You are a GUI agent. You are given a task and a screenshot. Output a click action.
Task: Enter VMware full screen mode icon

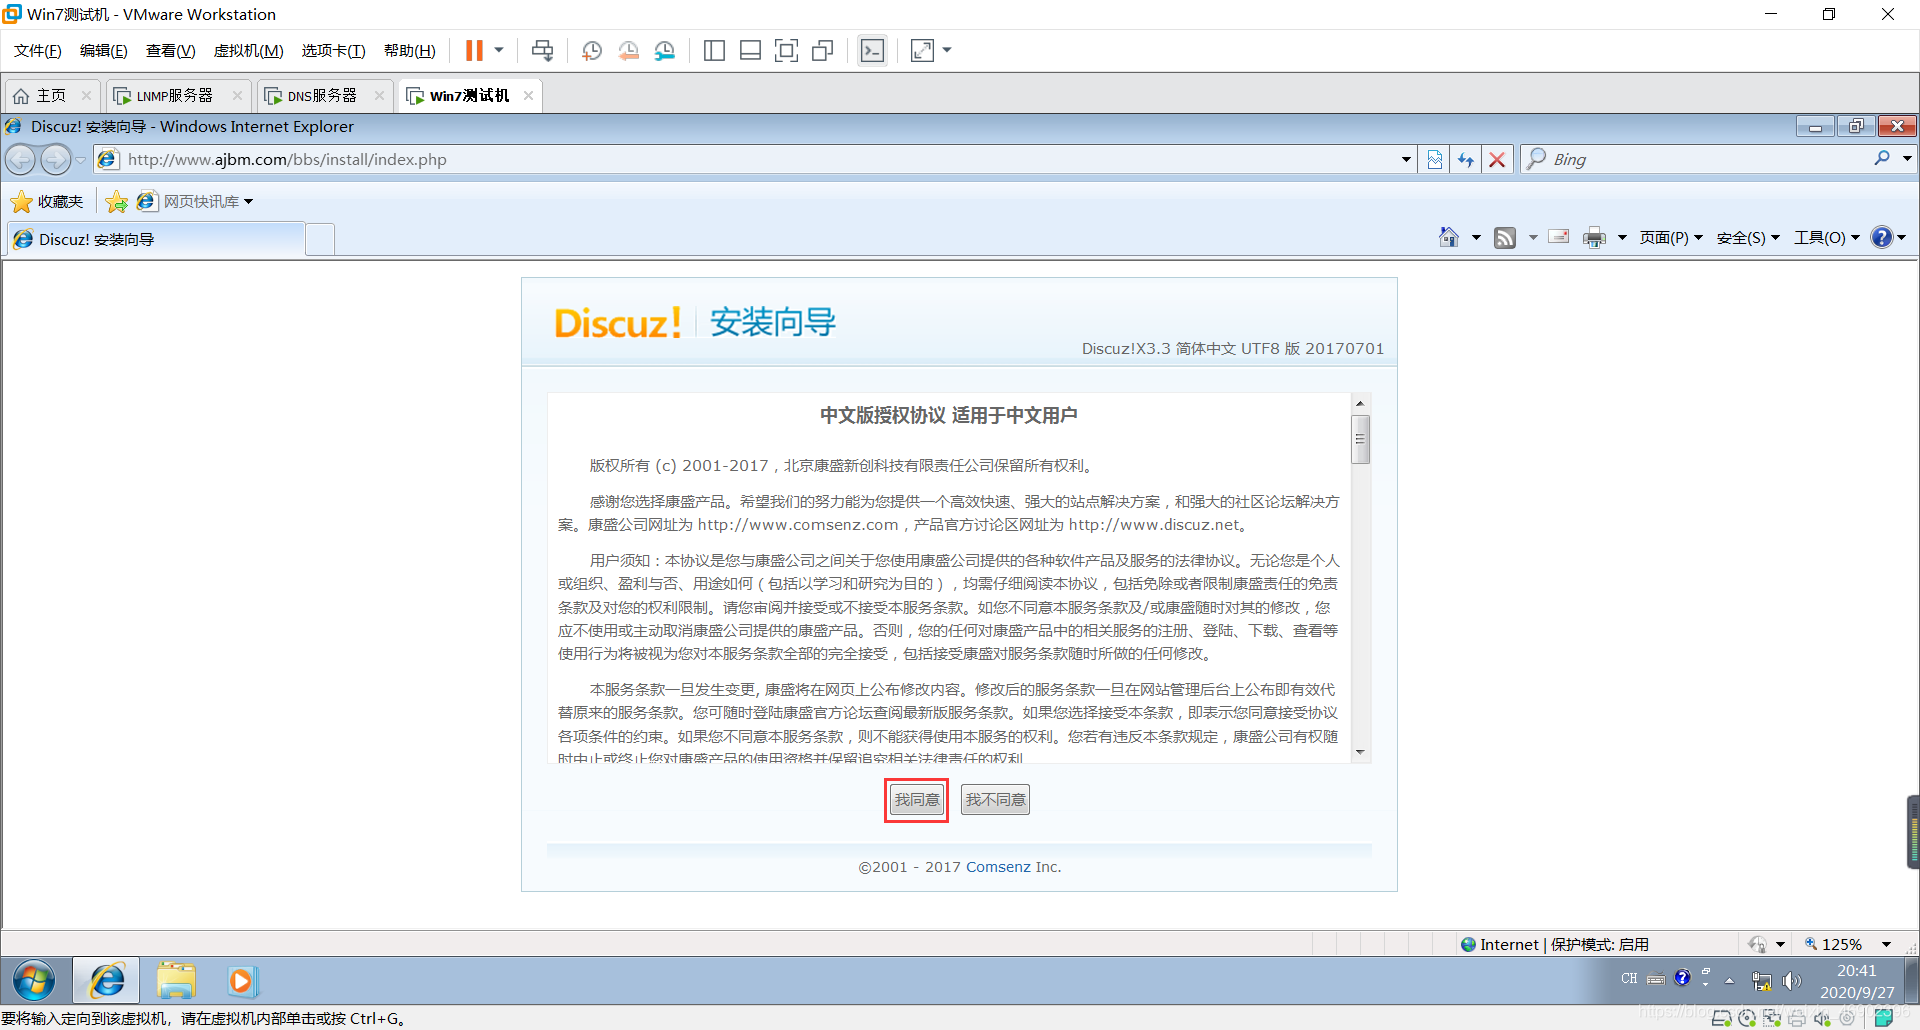click(787, 50)
